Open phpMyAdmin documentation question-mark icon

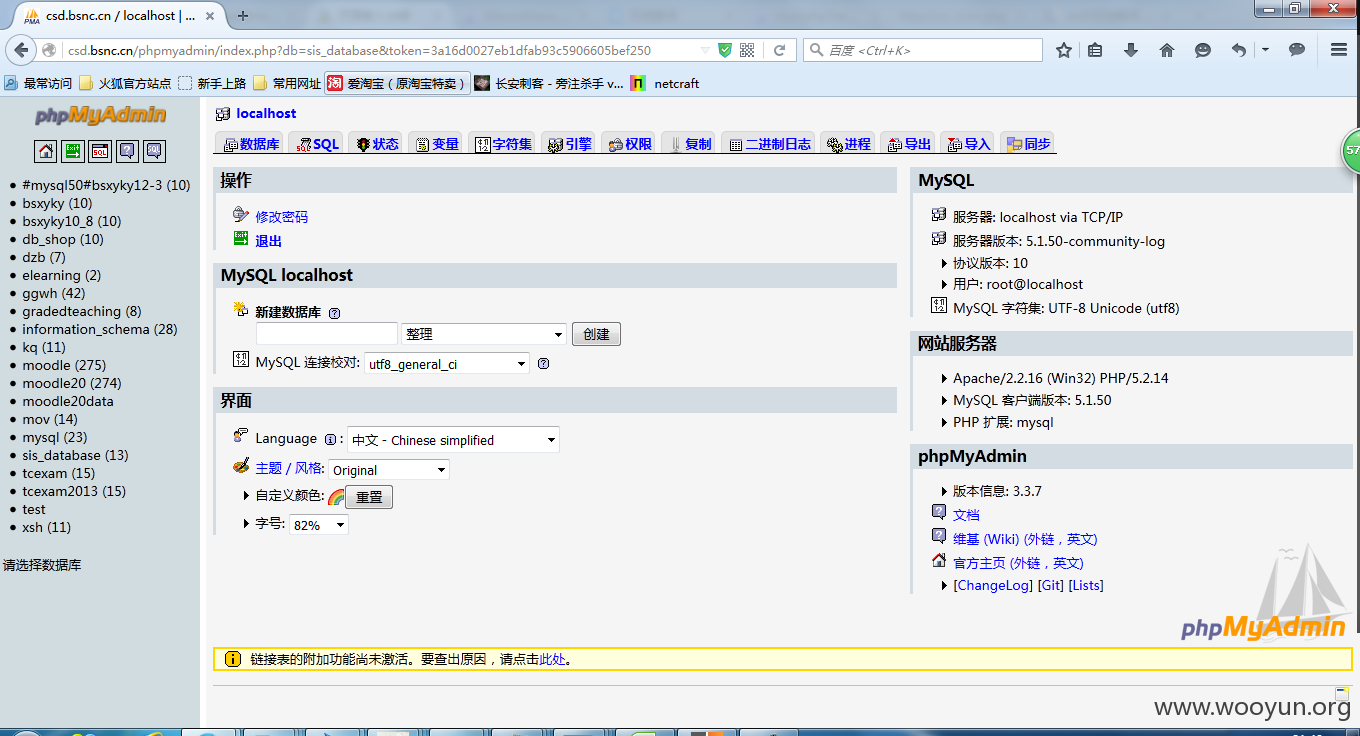point(127,151)
